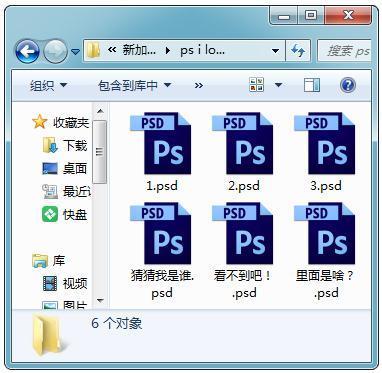Image resolution: width=382 pixels, height=373 pixels.
Task: Click the 2.psd file name label
Action: point(244,186)
